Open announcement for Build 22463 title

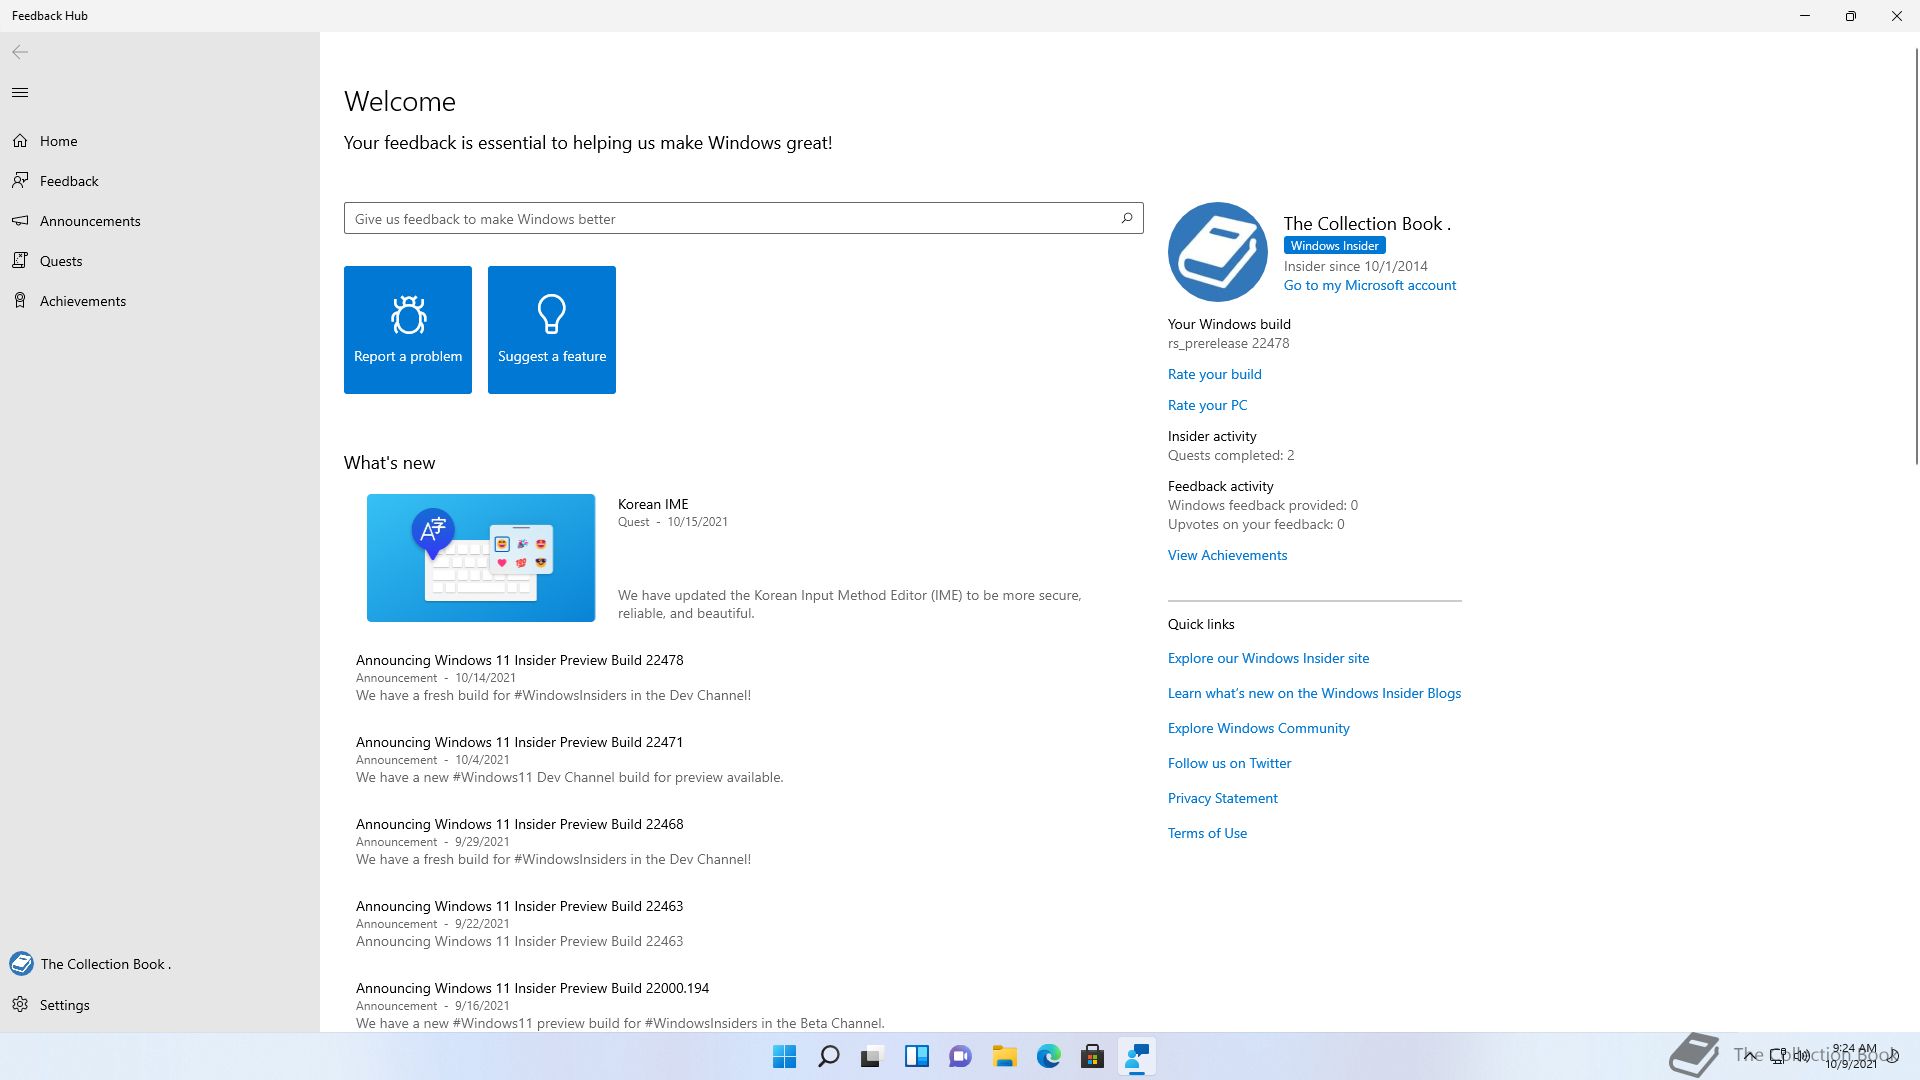tap(520, 906)
